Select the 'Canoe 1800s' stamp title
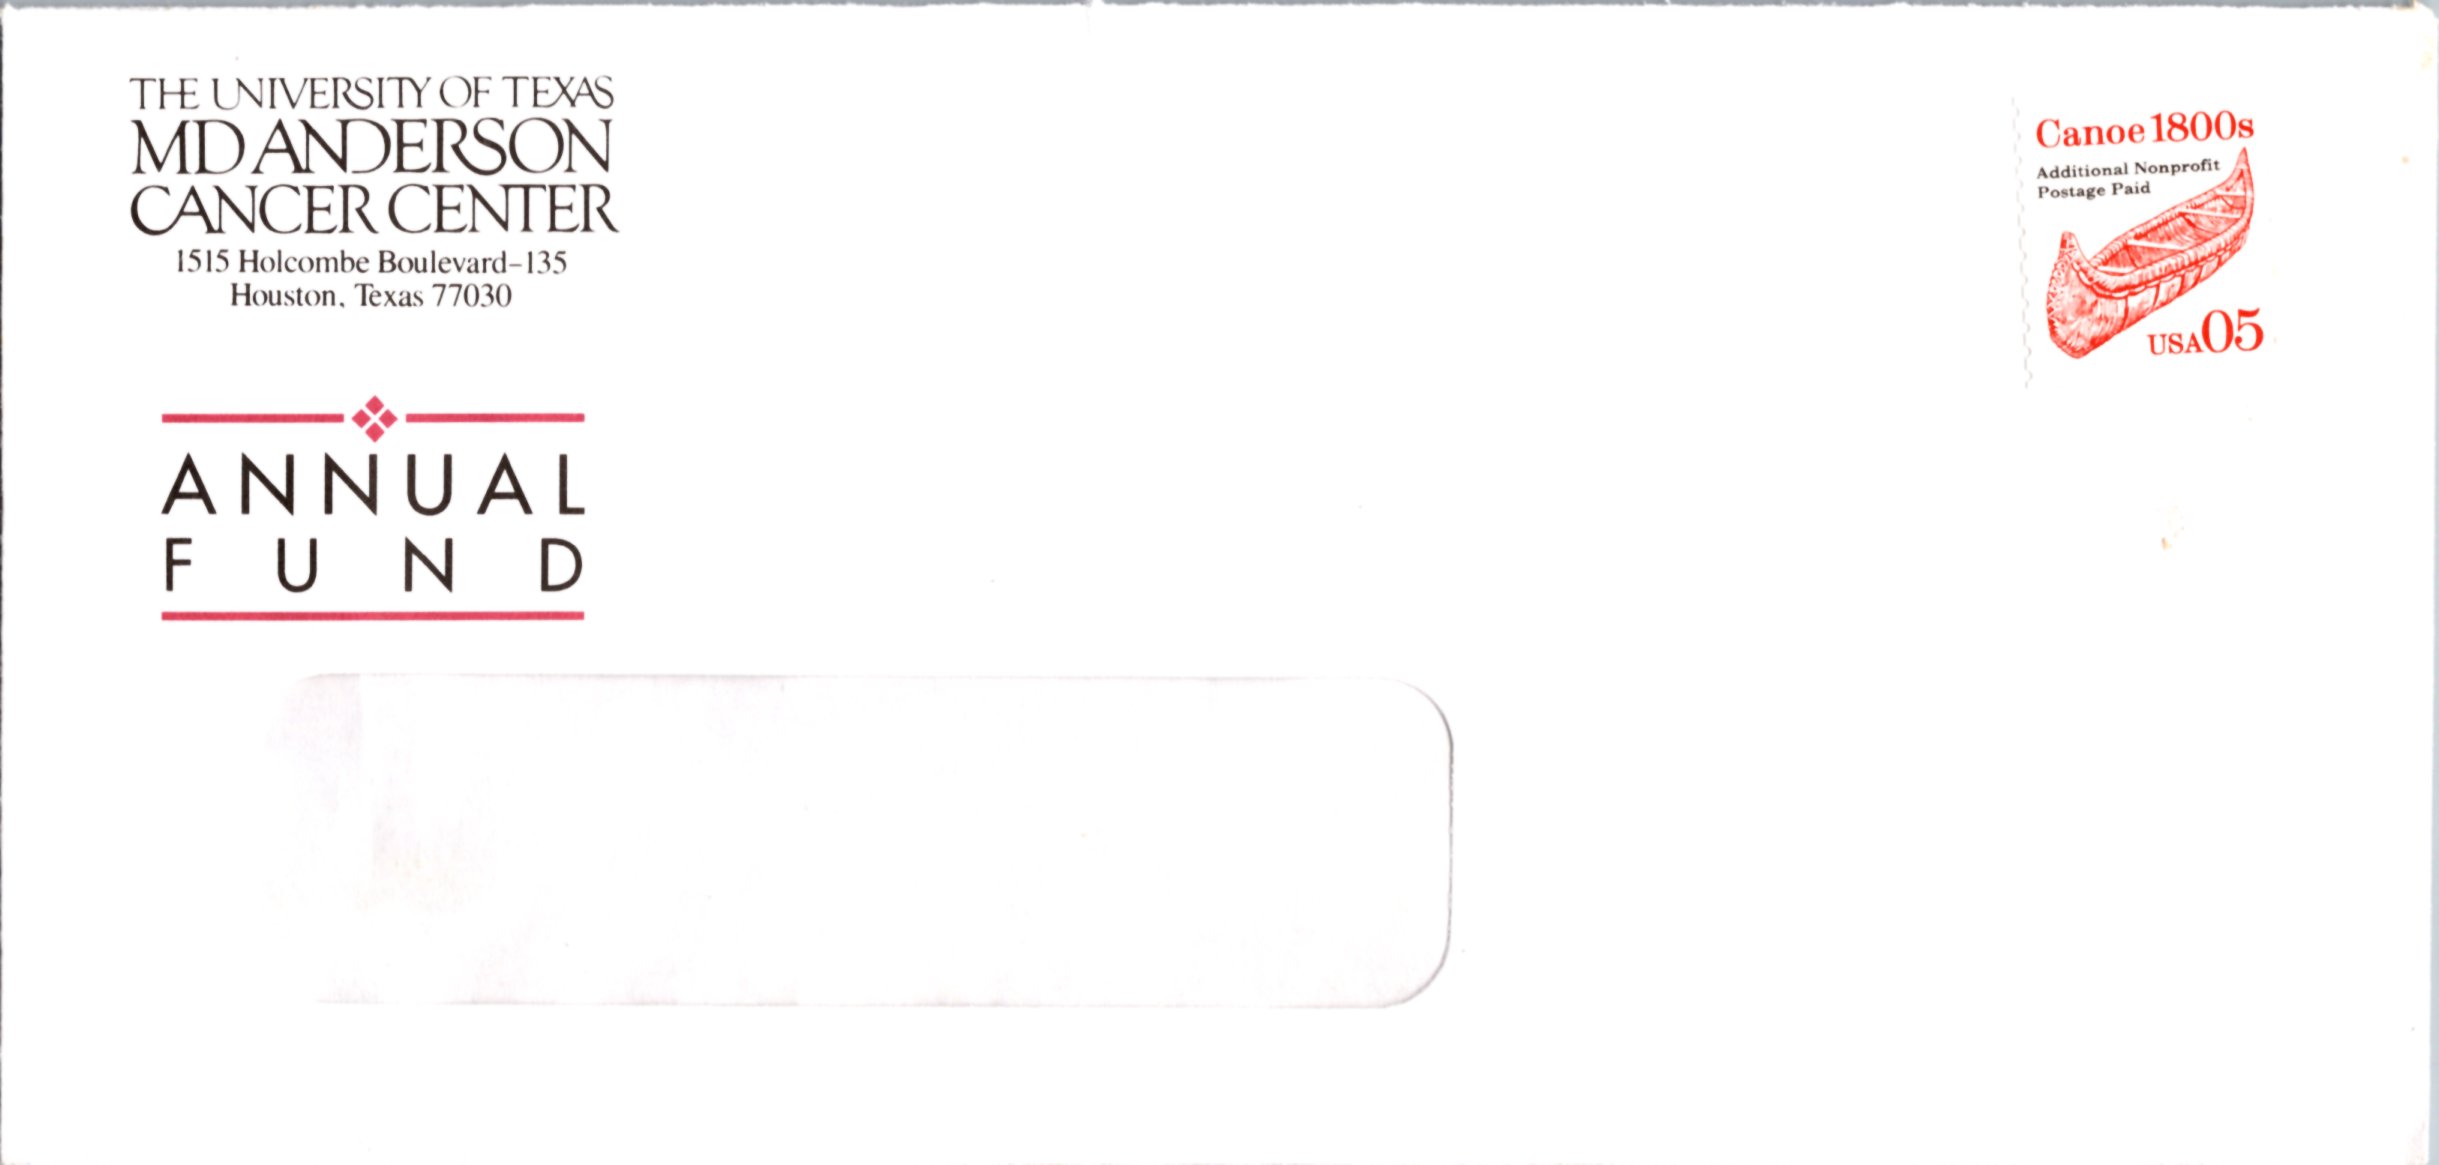The height and width of the screenshot is (1165, 2439). click(2144, 131)
